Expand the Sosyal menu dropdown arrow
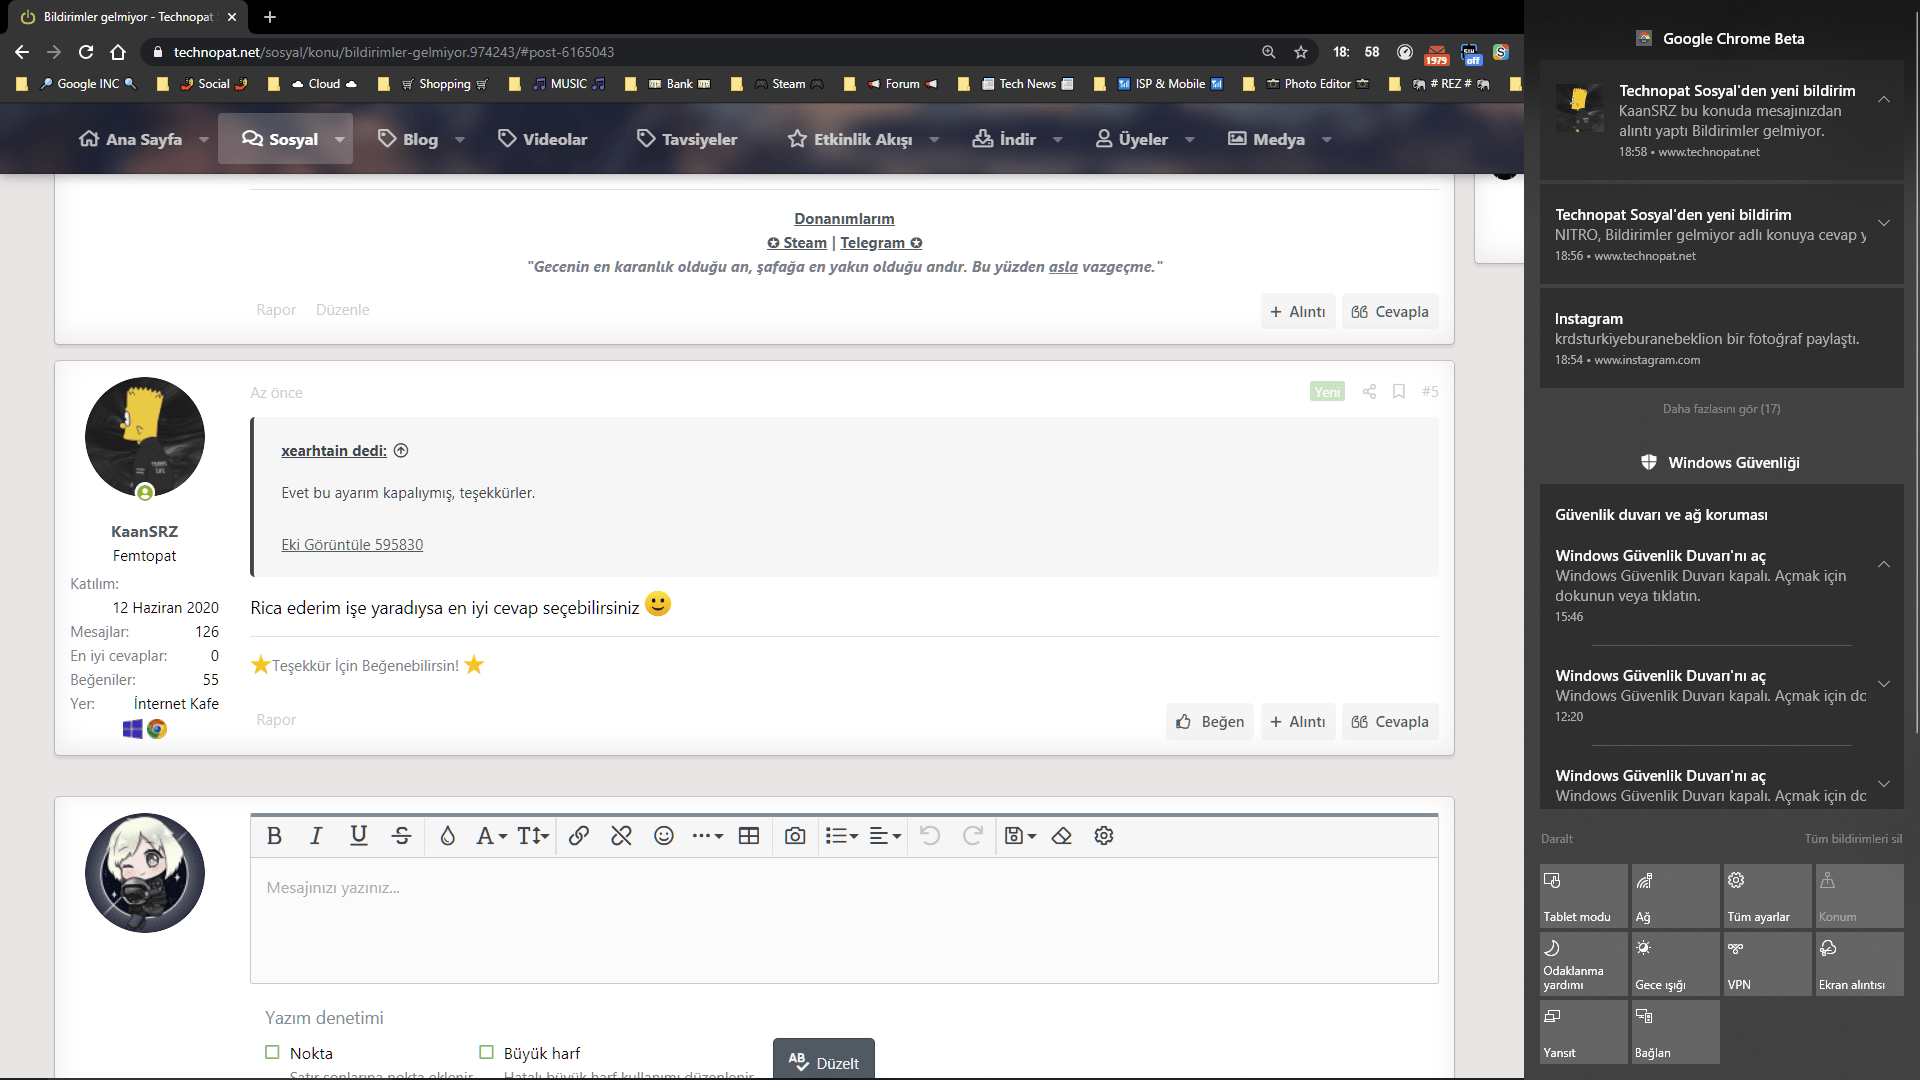 (340, 140)
